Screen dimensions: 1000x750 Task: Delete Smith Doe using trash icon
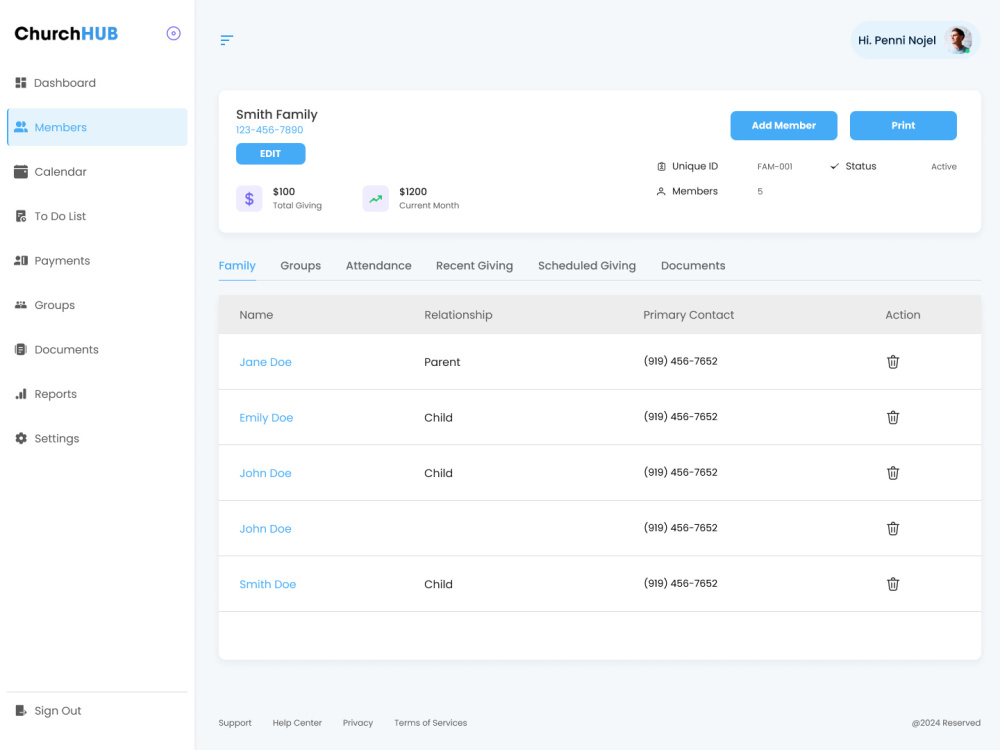coord(893,584)
